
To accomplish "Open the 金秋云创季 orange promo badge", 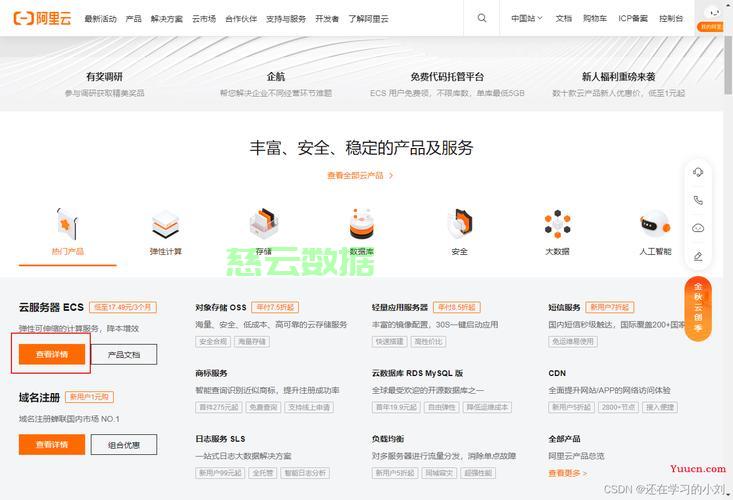I will point(698,308).
